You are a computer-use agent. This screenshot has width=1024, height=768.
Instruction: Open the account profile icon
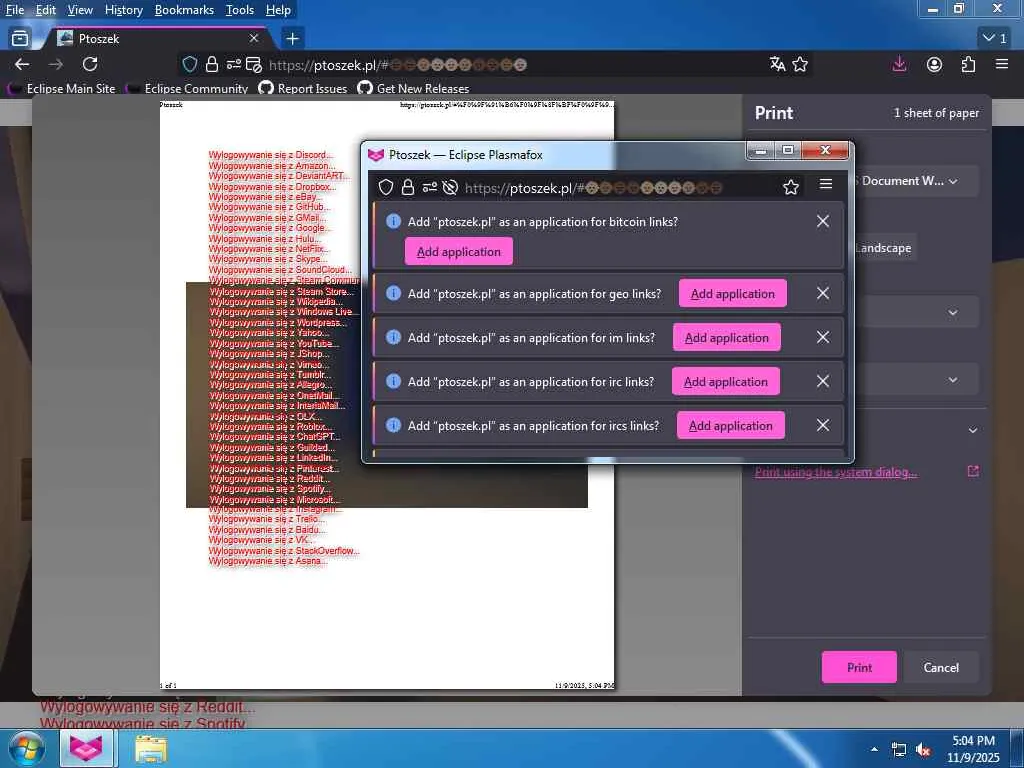click(x=935, y=64)
